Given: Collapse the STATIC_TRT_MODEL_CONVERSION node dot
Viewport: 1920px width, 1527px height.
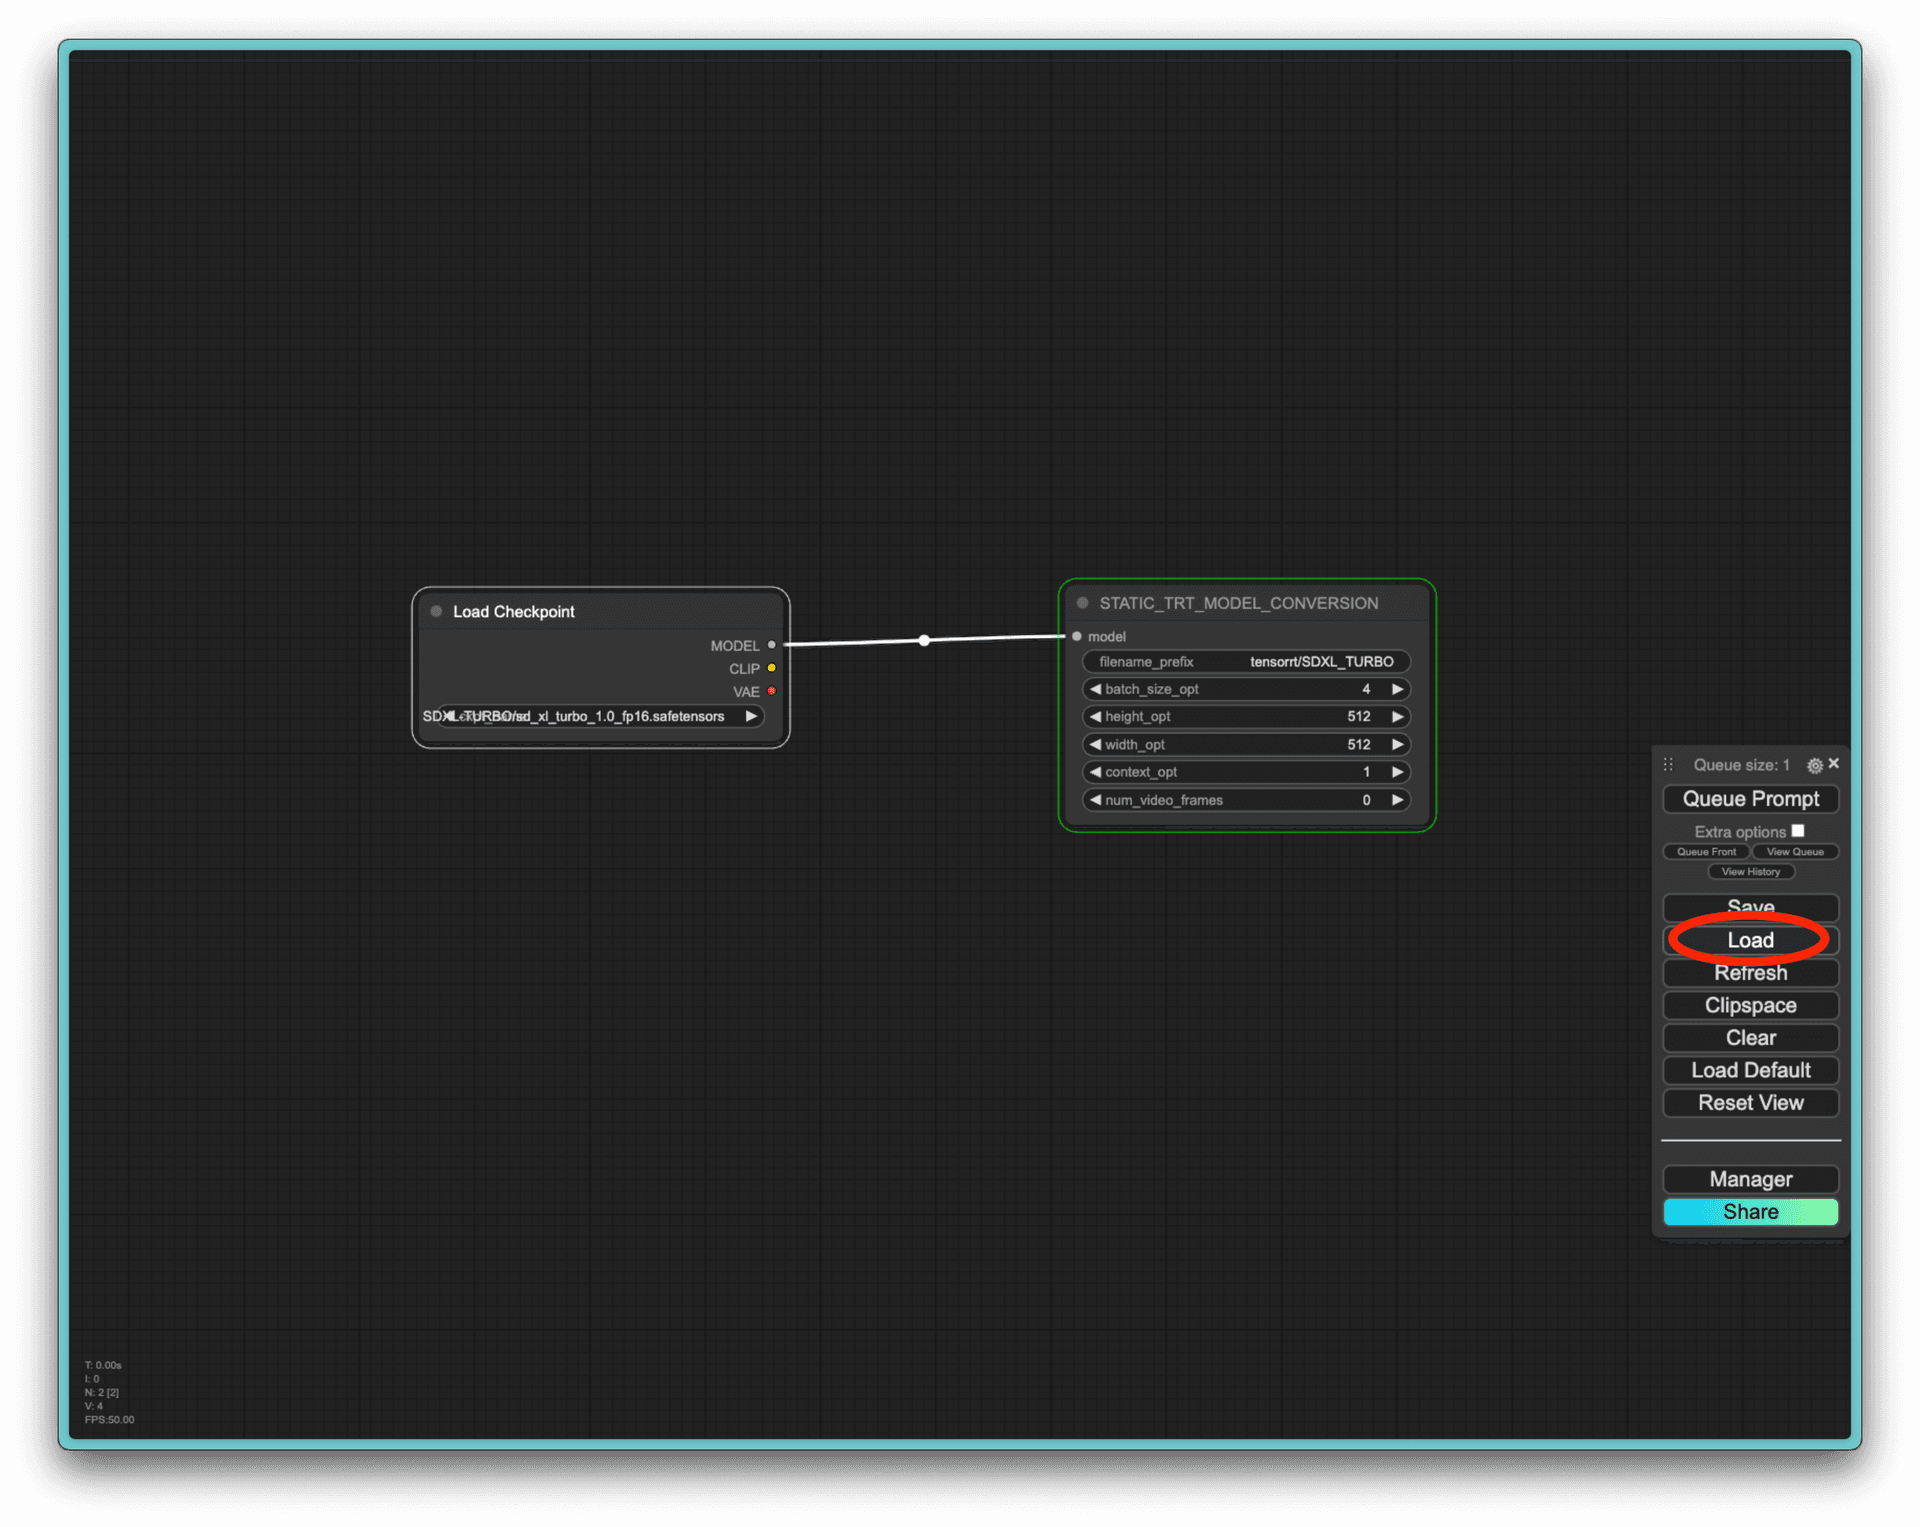Looking at the screenshot, I should pyautogui.click(x=1082, y=603).
